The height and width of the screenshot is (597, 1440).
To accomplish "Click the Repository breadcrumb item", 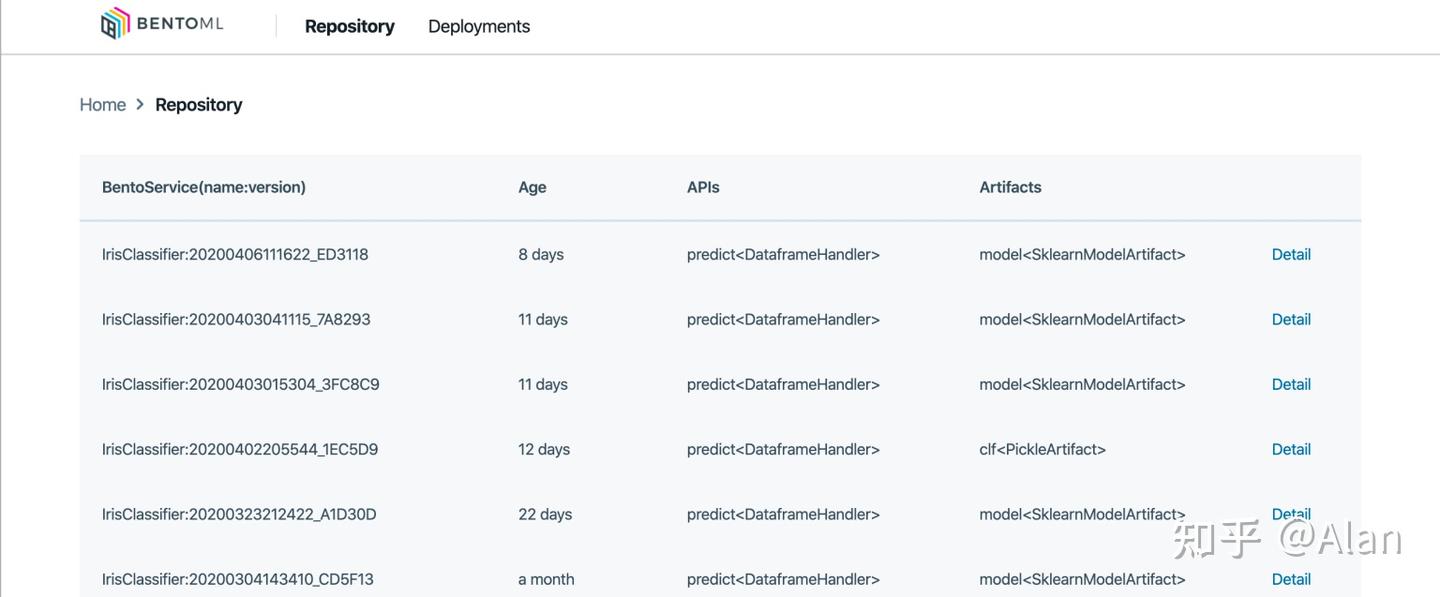I will 198,105.
